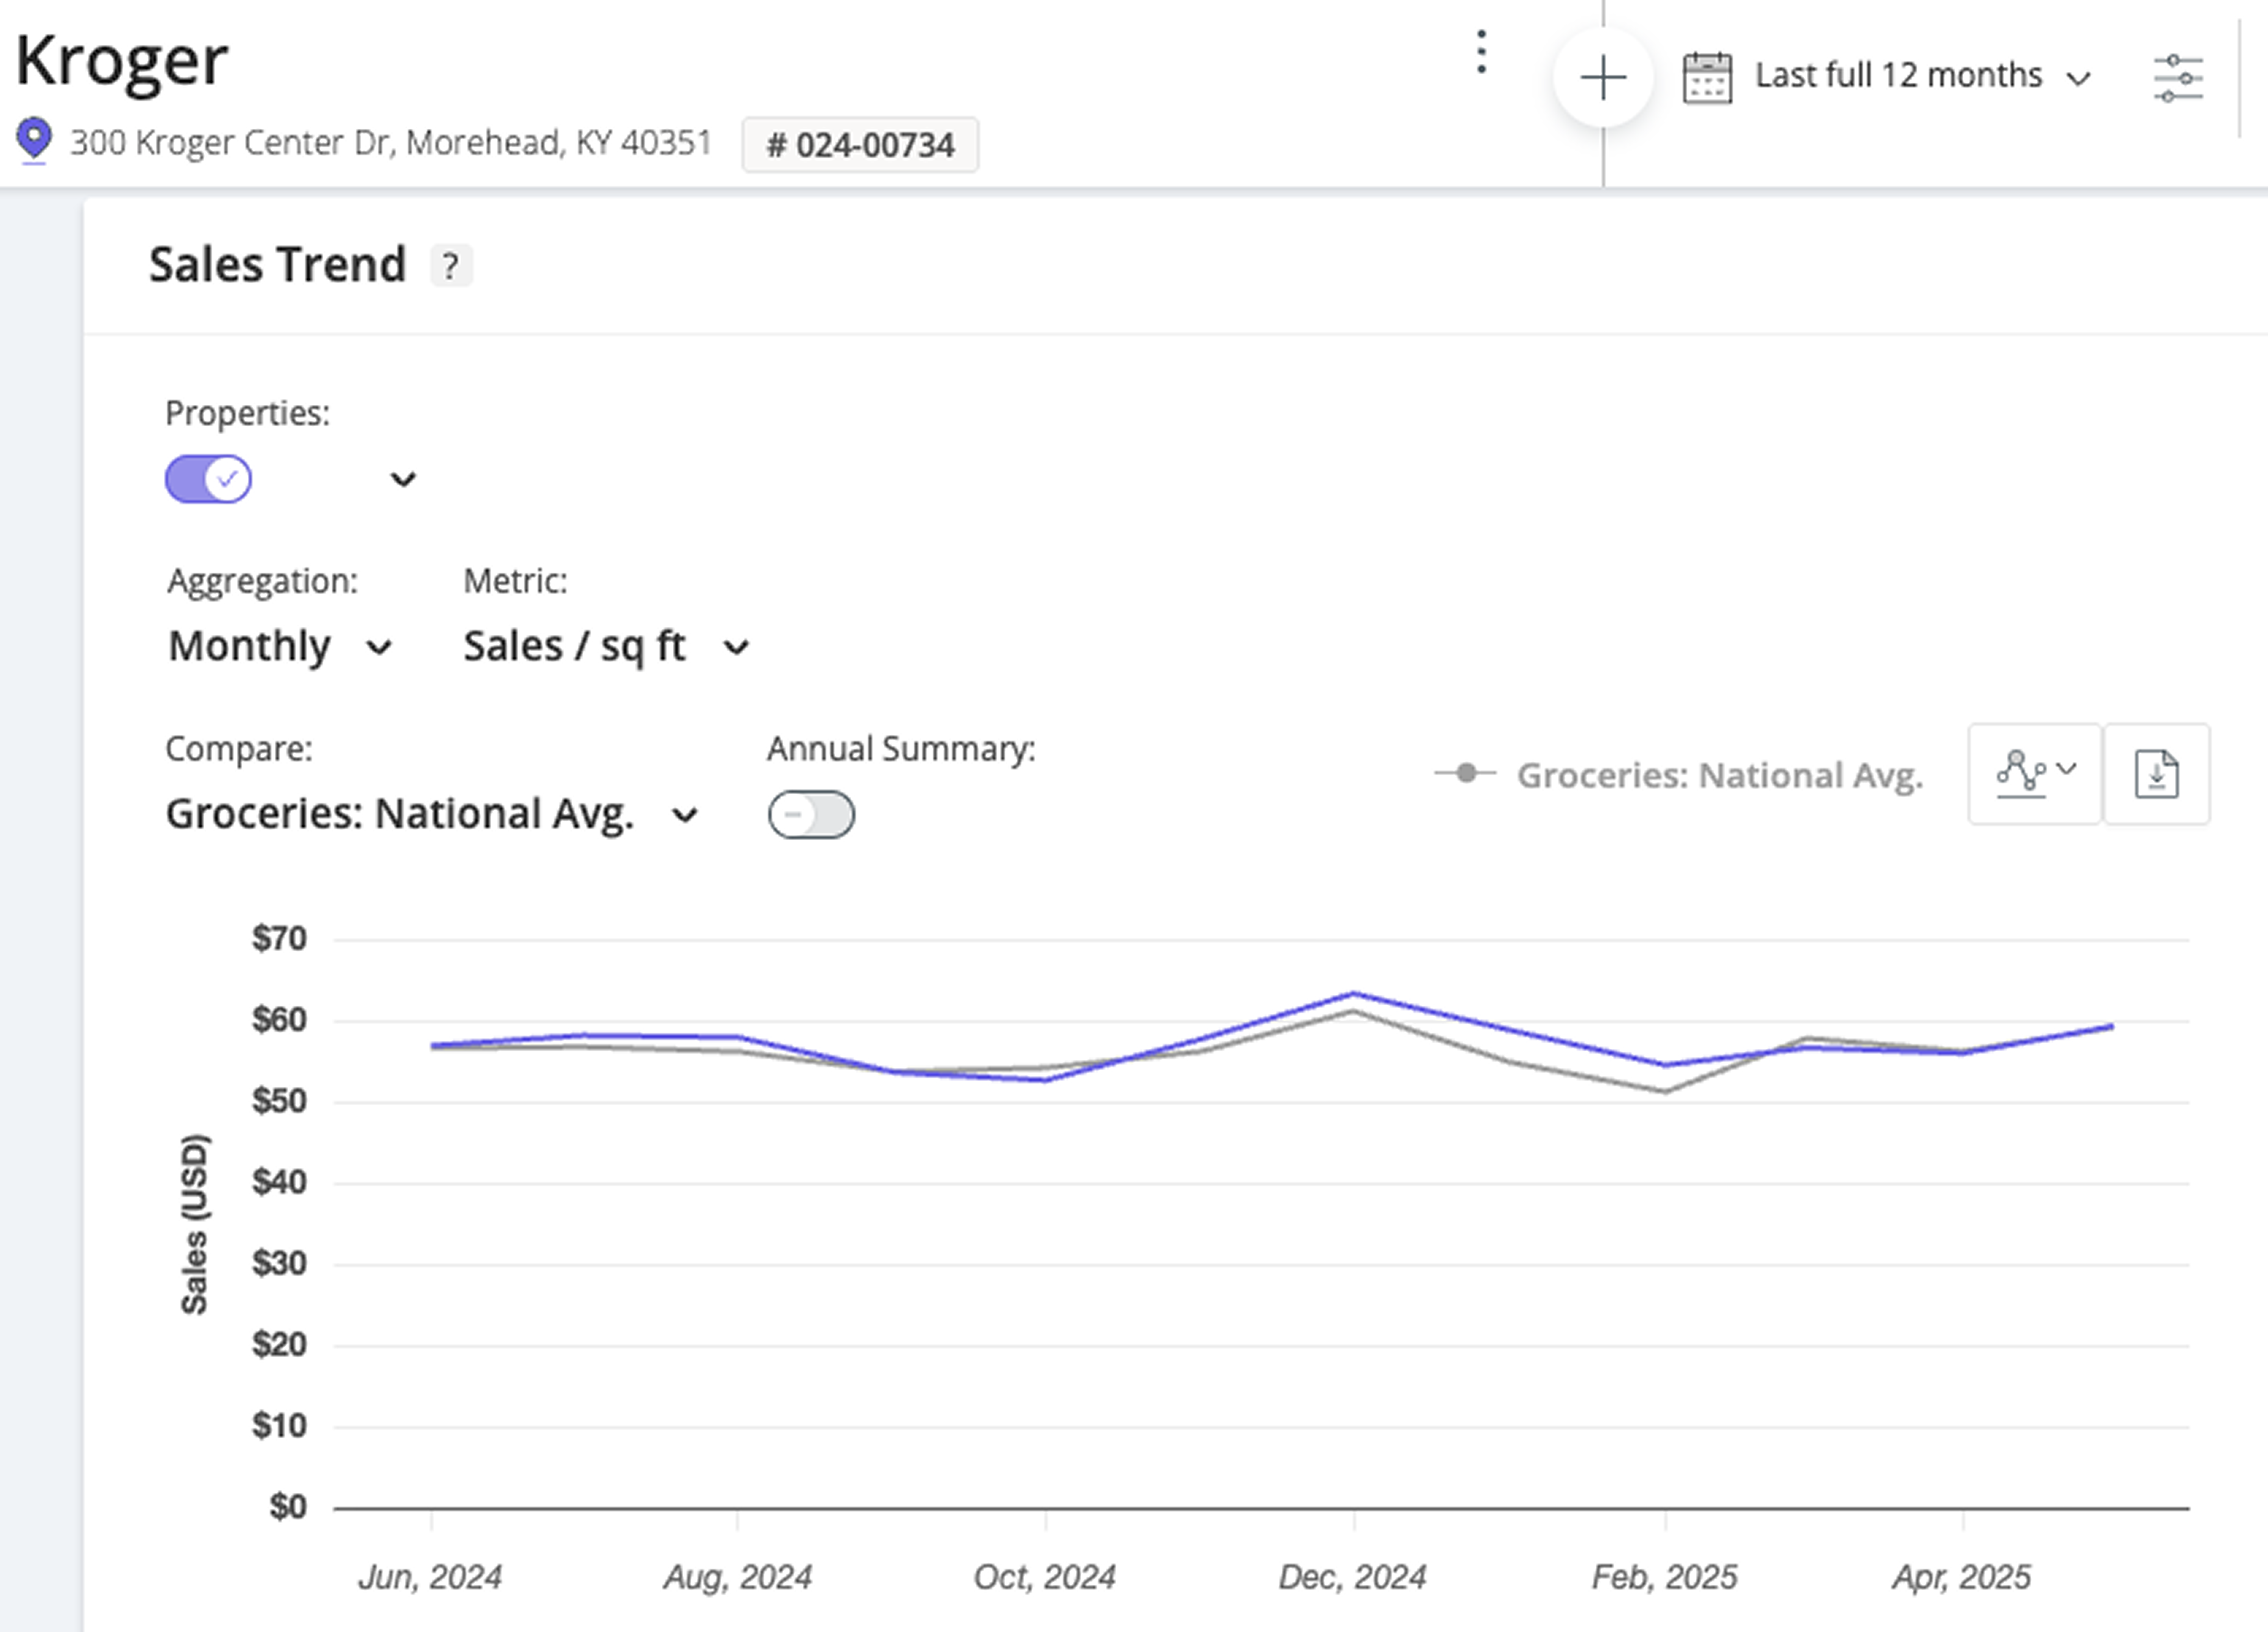Click the # 024-00734 store ID badge
This screenshot has height=1632, width=2268.
click(860, 145)
